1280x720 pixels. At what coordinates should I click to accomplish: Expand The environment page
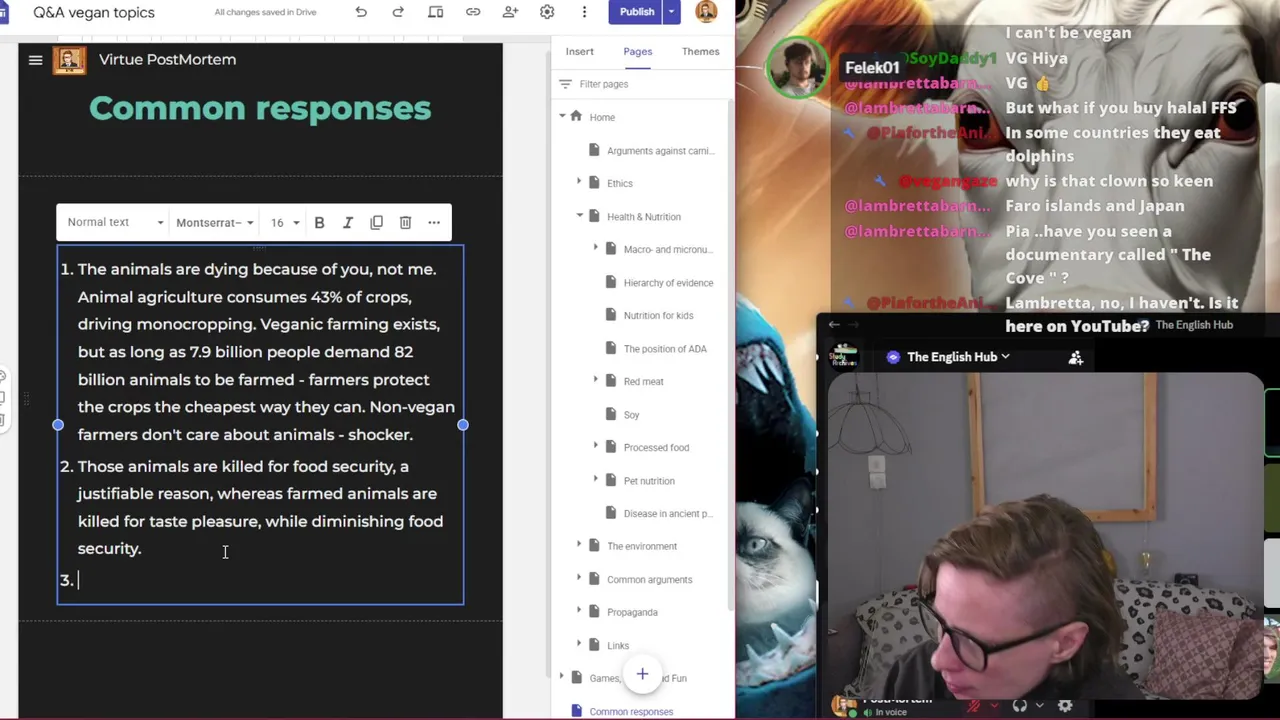pos(579,546)
